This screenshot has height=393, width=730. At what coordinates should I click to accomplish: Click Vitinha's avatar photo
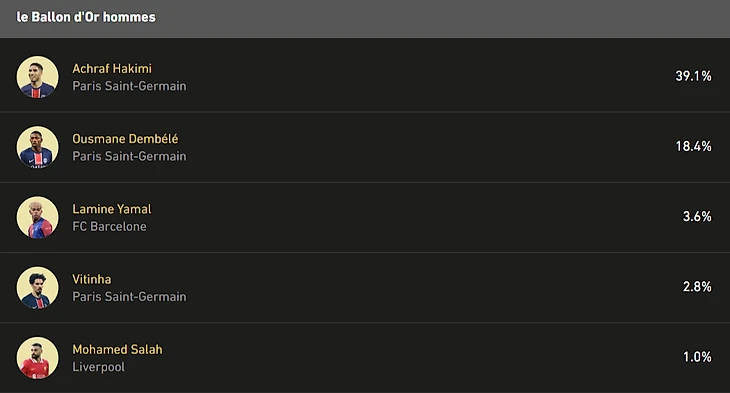[x=38, y=288]
